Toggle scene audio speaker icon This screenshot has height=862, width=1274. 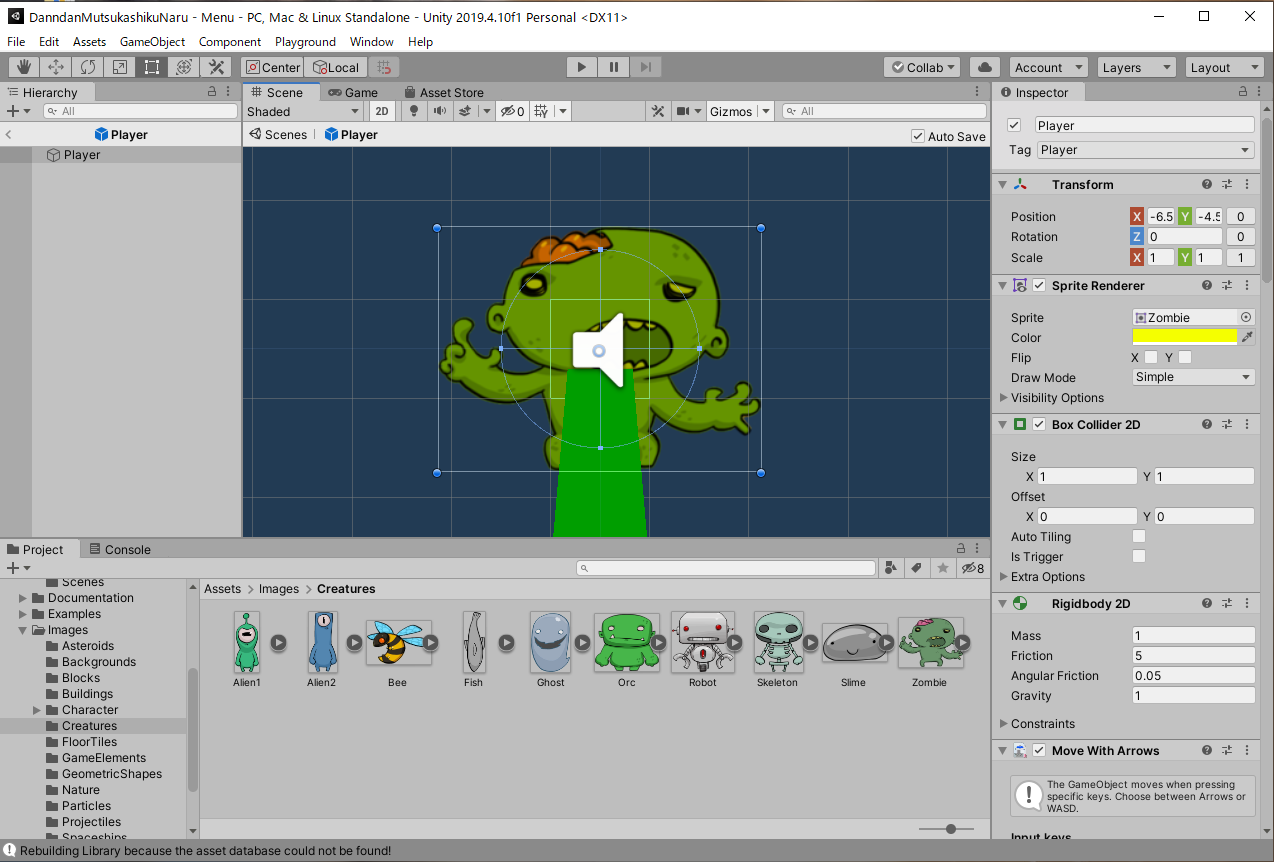[x=439, y=111]
